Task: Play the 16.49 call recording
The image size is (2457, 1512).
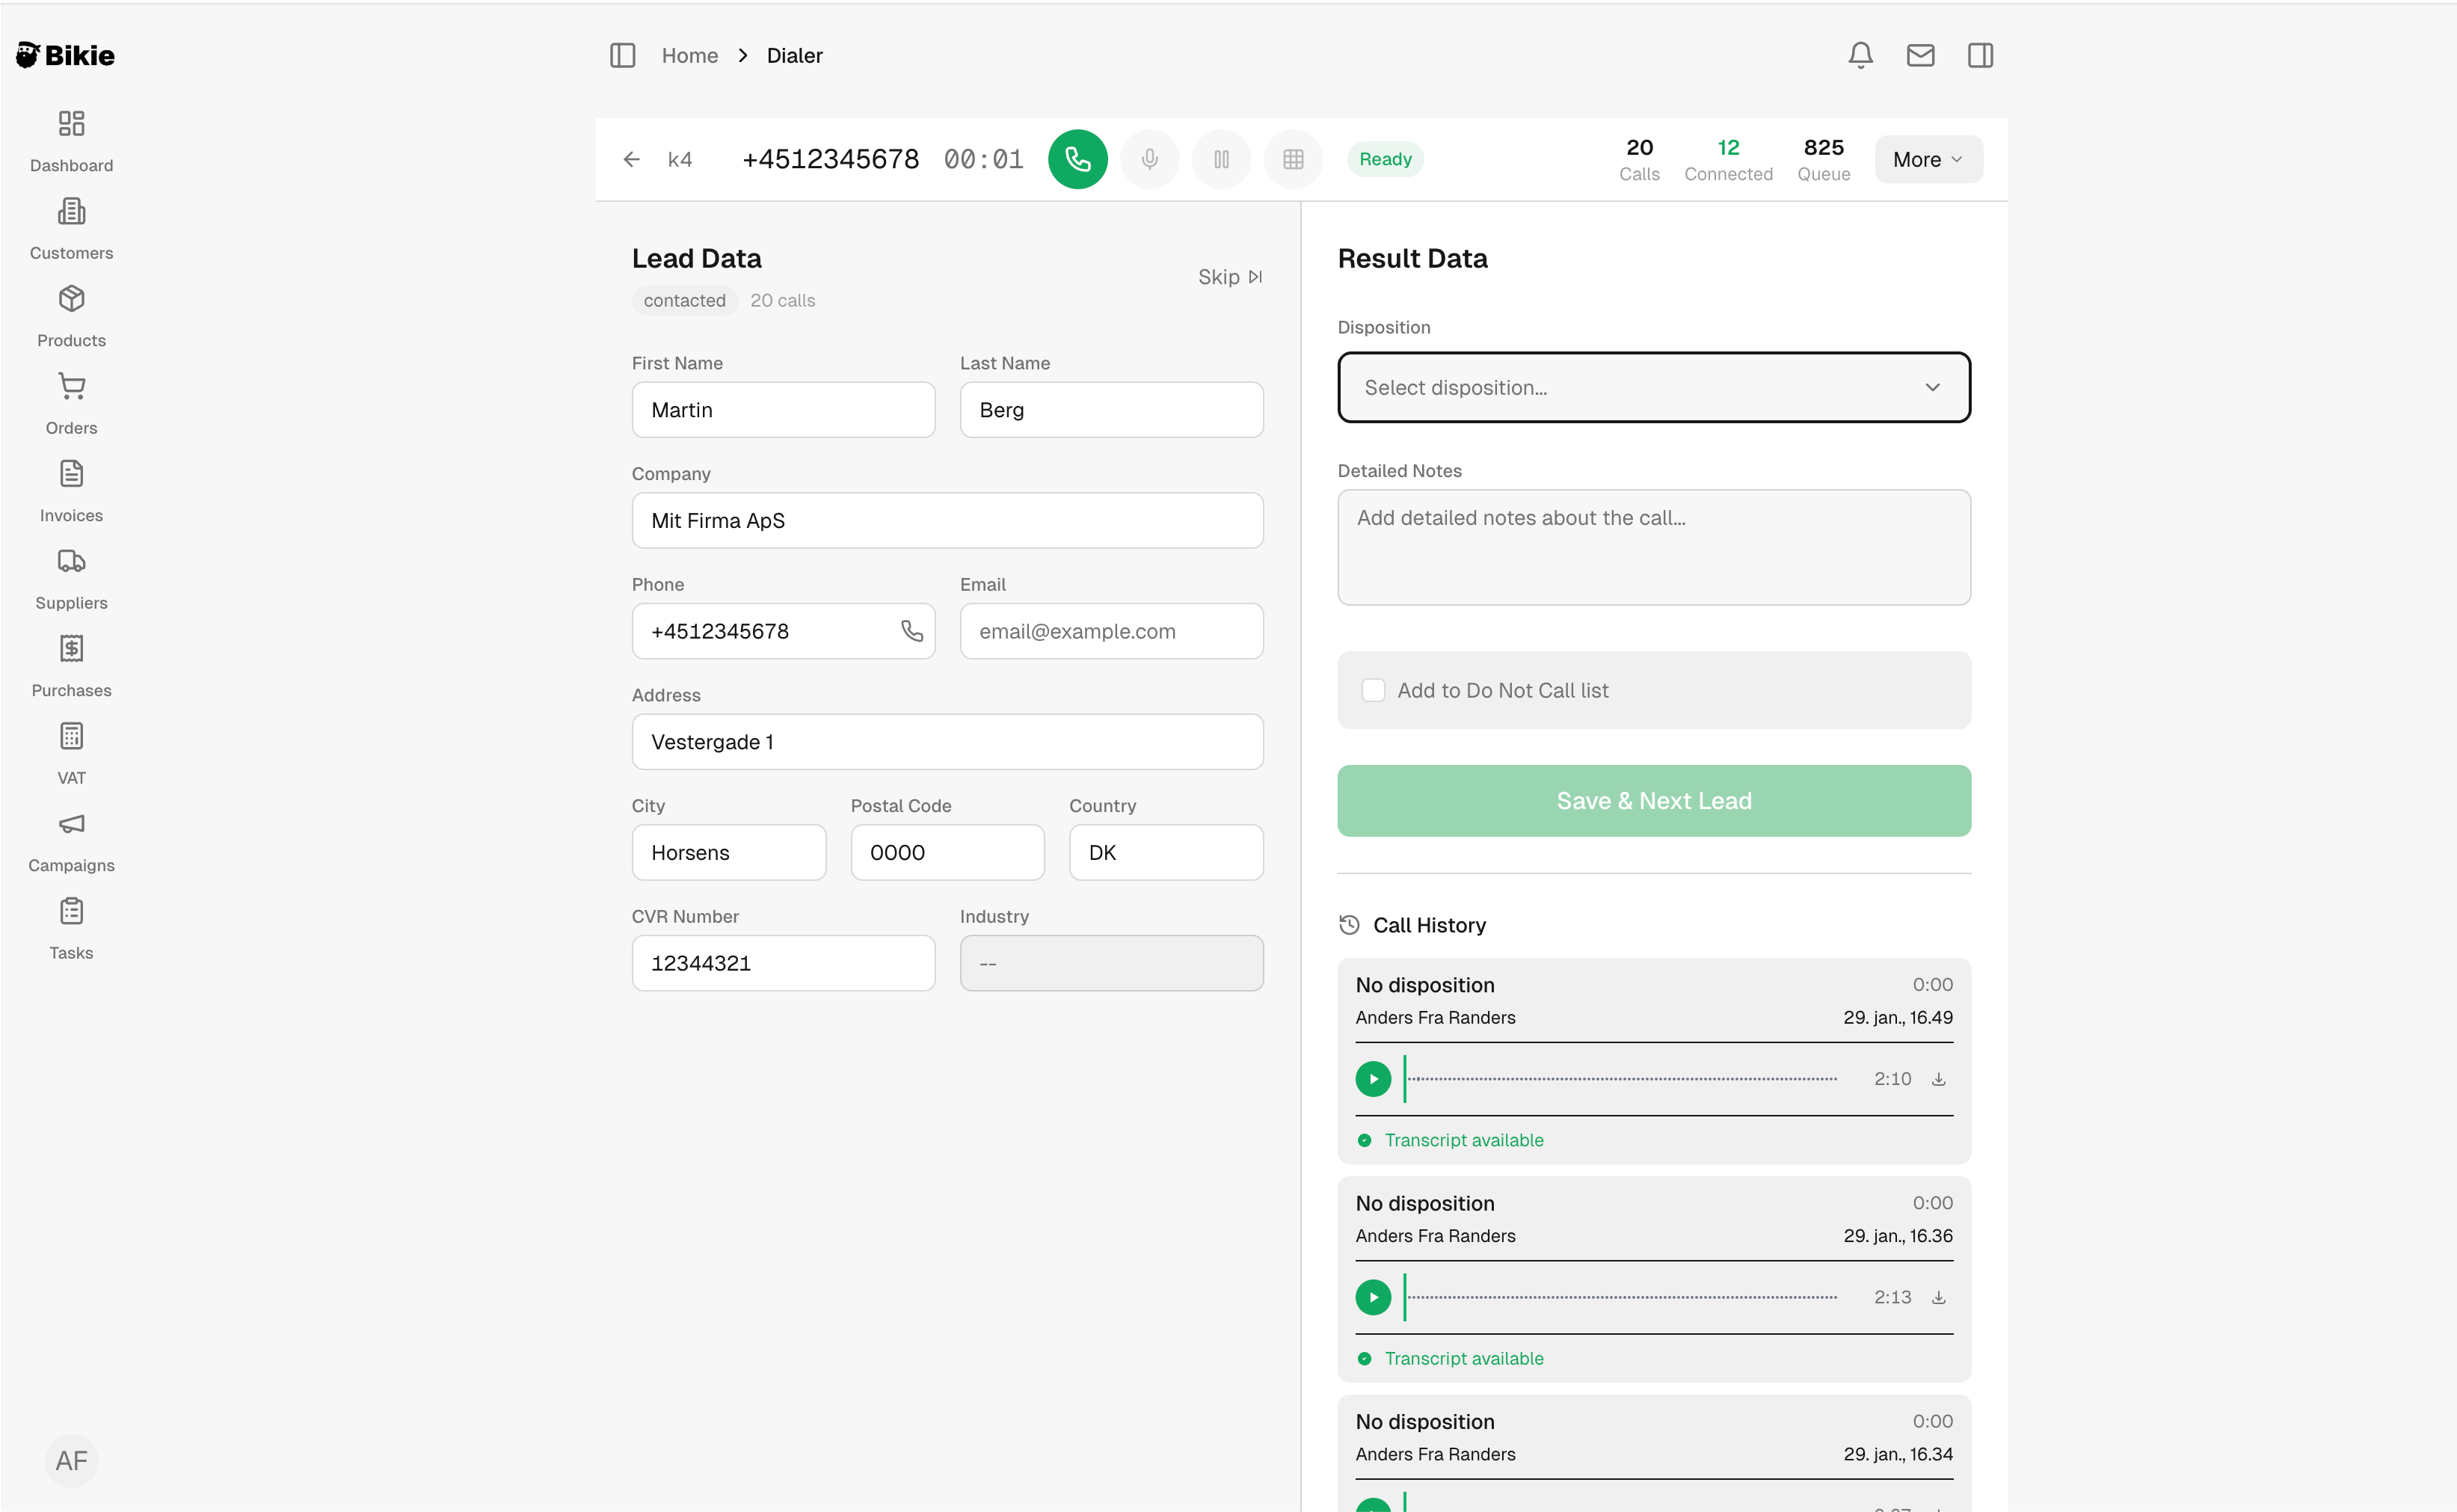Action: pos(1373,1079)
